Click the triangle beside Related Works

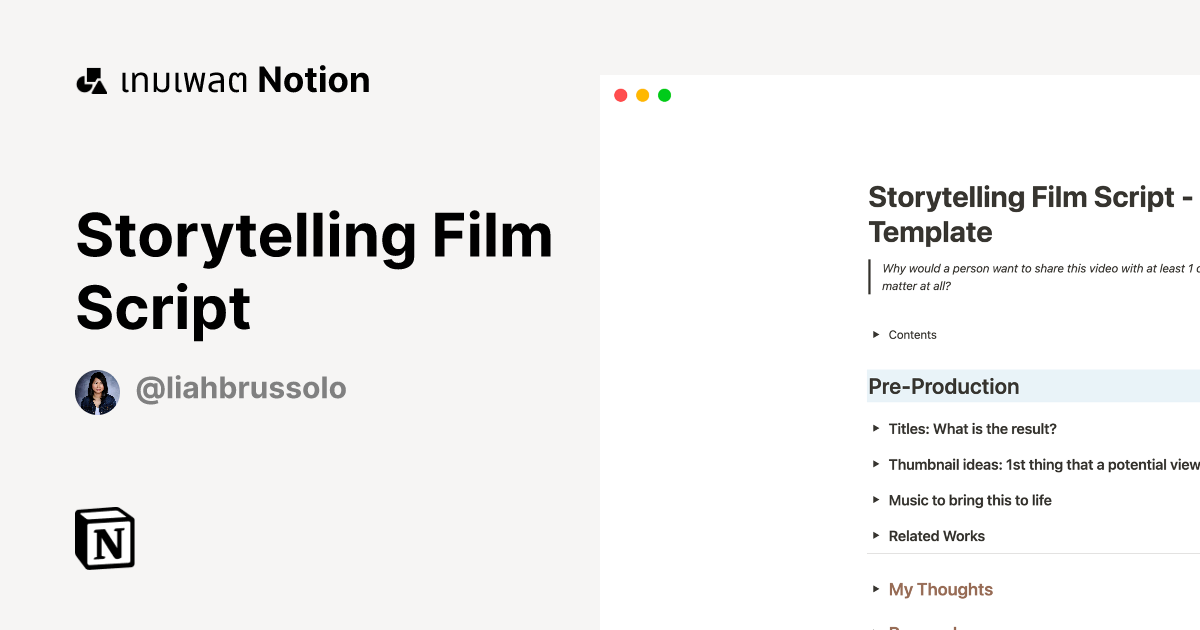874,536
